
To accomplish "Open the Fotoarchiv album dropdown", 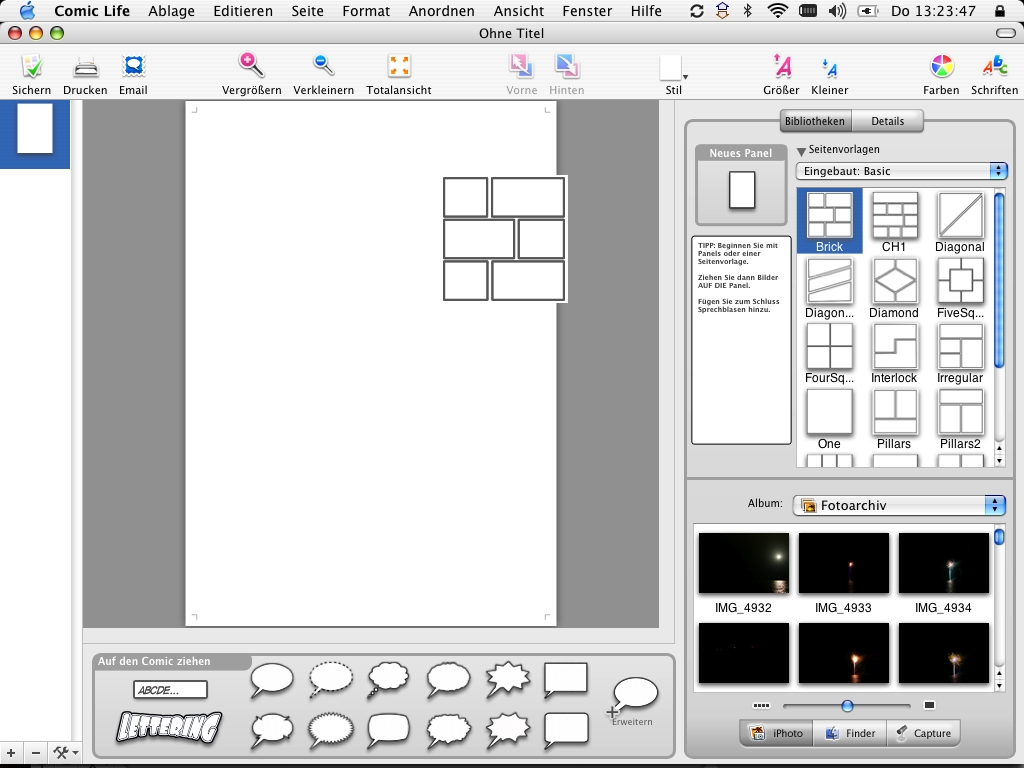I will click(x=899, y=505).
